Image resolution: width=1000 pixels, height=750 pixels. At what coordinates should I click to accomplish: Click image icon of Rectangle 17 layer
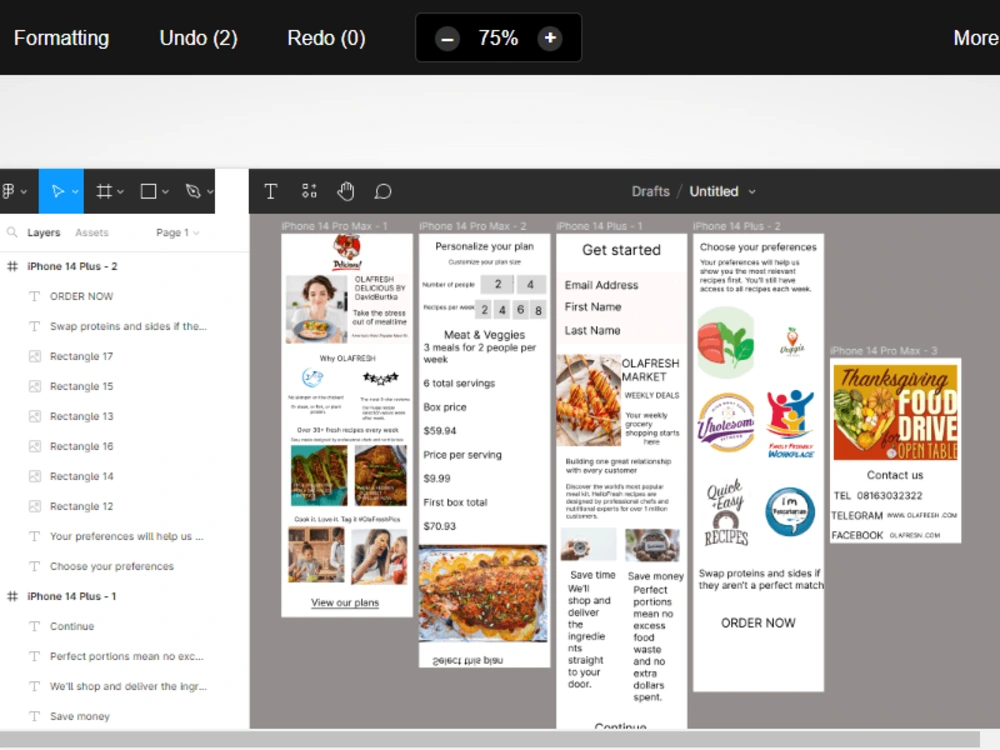(34, 357)
